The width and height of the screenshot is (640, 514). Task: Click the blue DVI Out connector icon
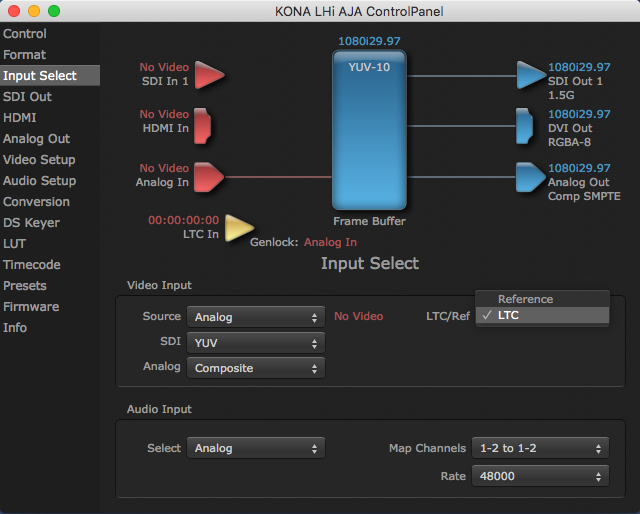(524, 126)
